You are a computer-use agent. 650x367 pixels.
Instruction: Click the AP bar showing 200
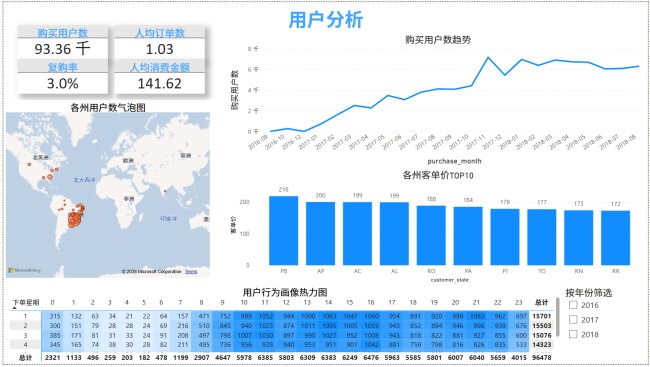[320, 233]
